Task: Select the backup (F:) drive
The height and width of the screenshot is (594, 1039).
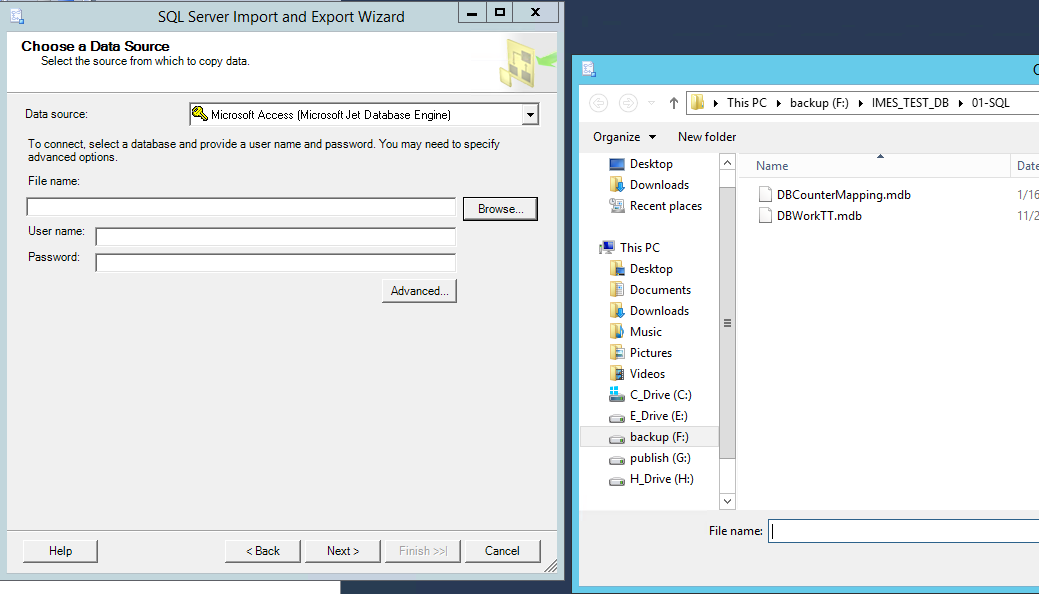Action: 659,437
